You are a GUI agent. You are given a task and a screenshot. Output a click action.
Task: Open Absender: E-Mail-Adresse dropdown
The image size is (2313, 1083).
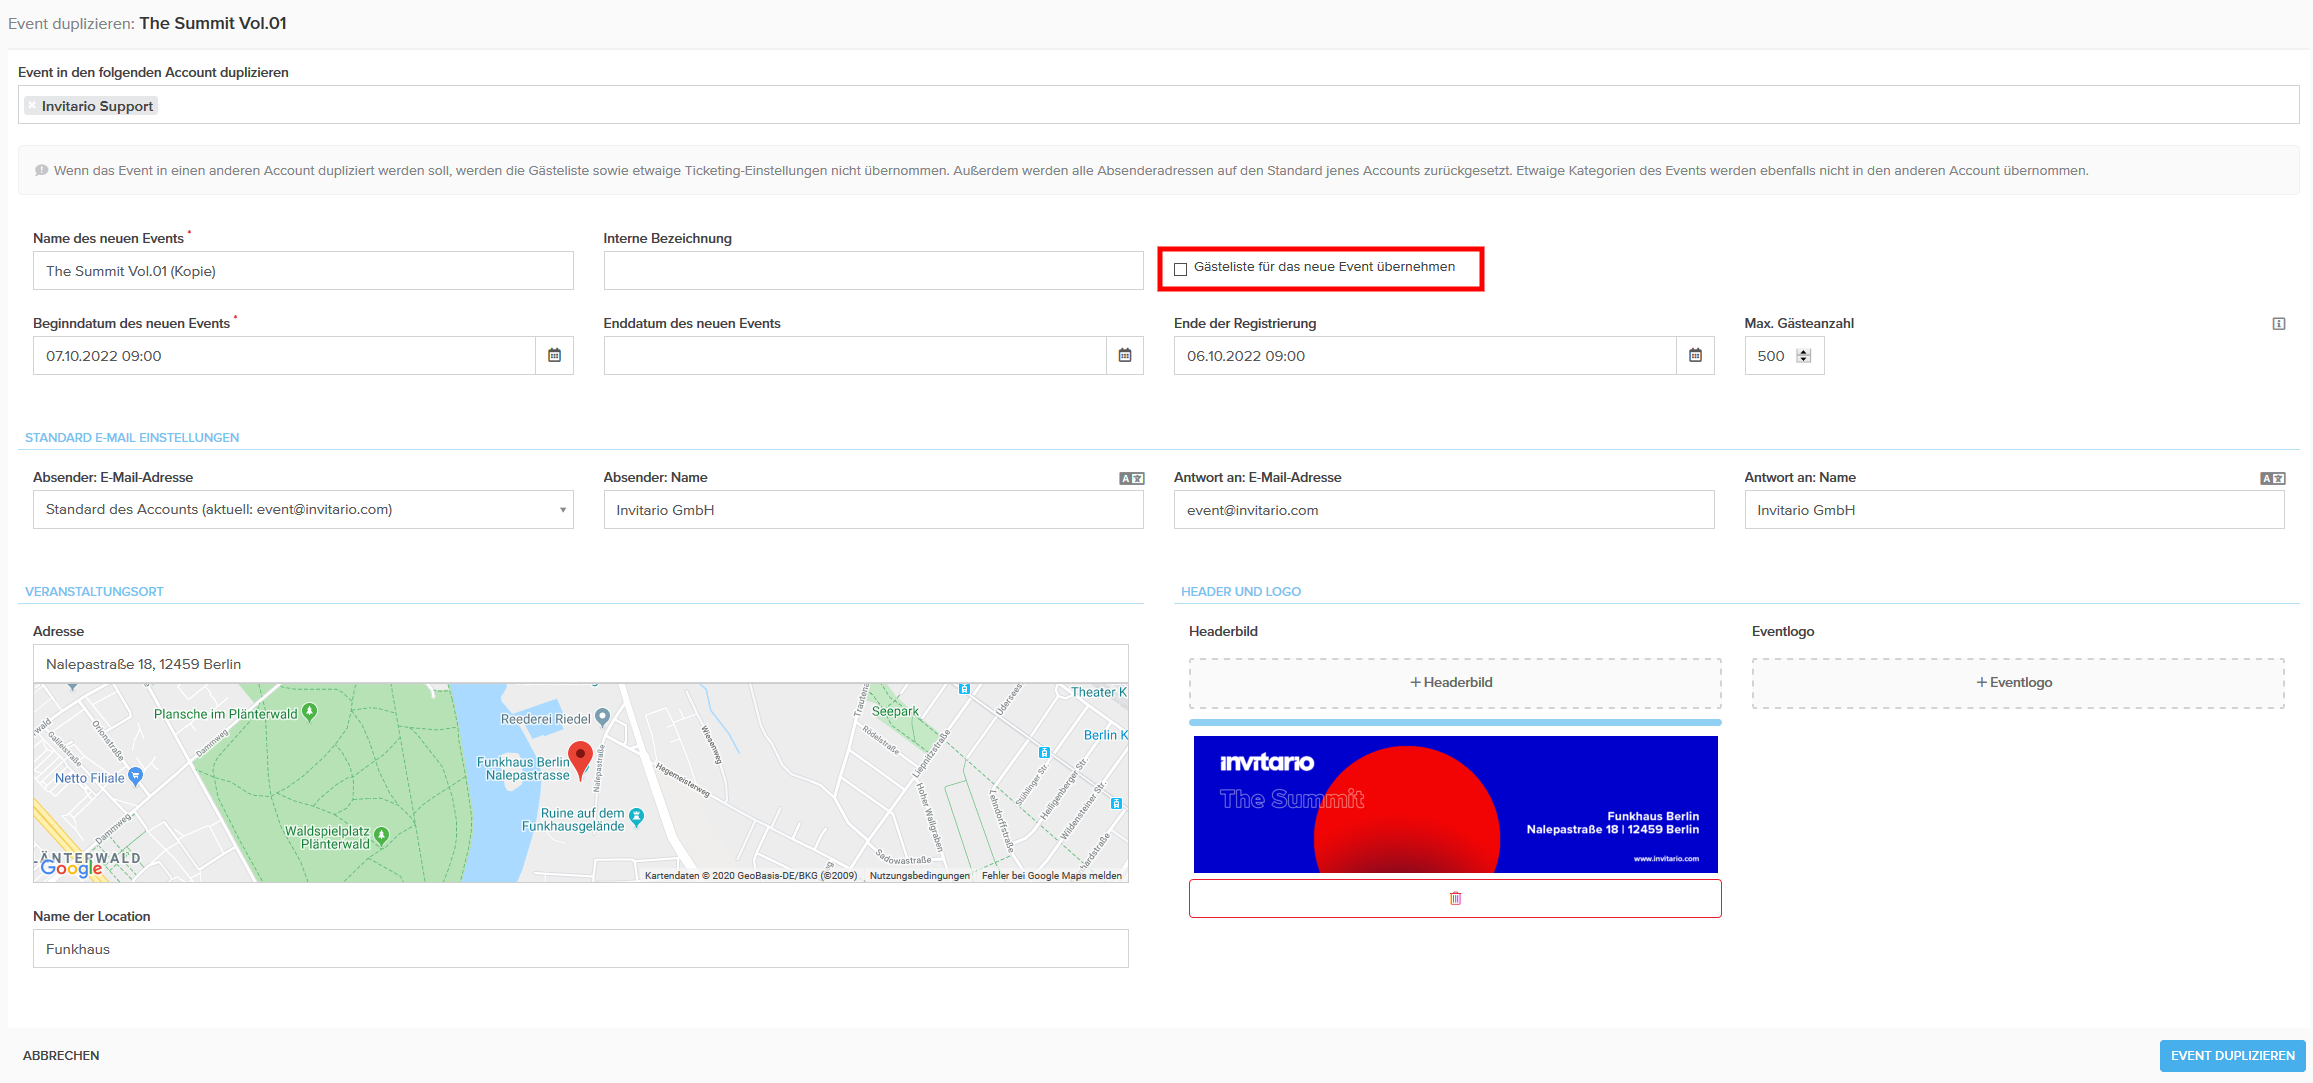(302, 510)
